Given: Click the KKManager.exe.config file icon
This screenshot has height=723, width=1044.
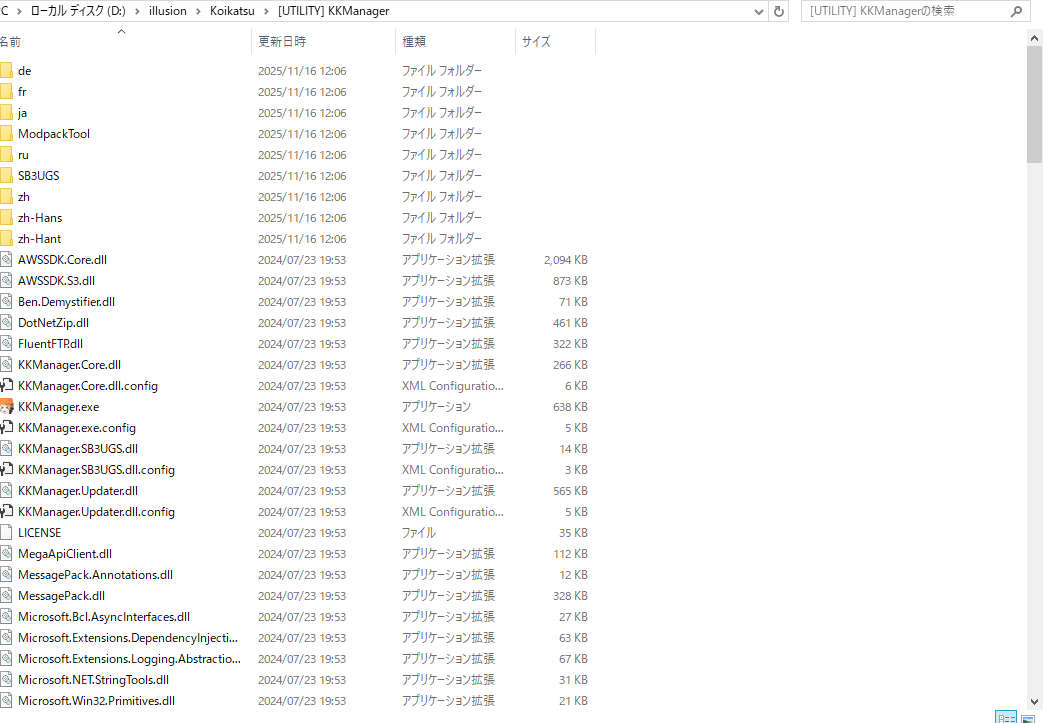Looking at the screenshot, I should [6, 428].
